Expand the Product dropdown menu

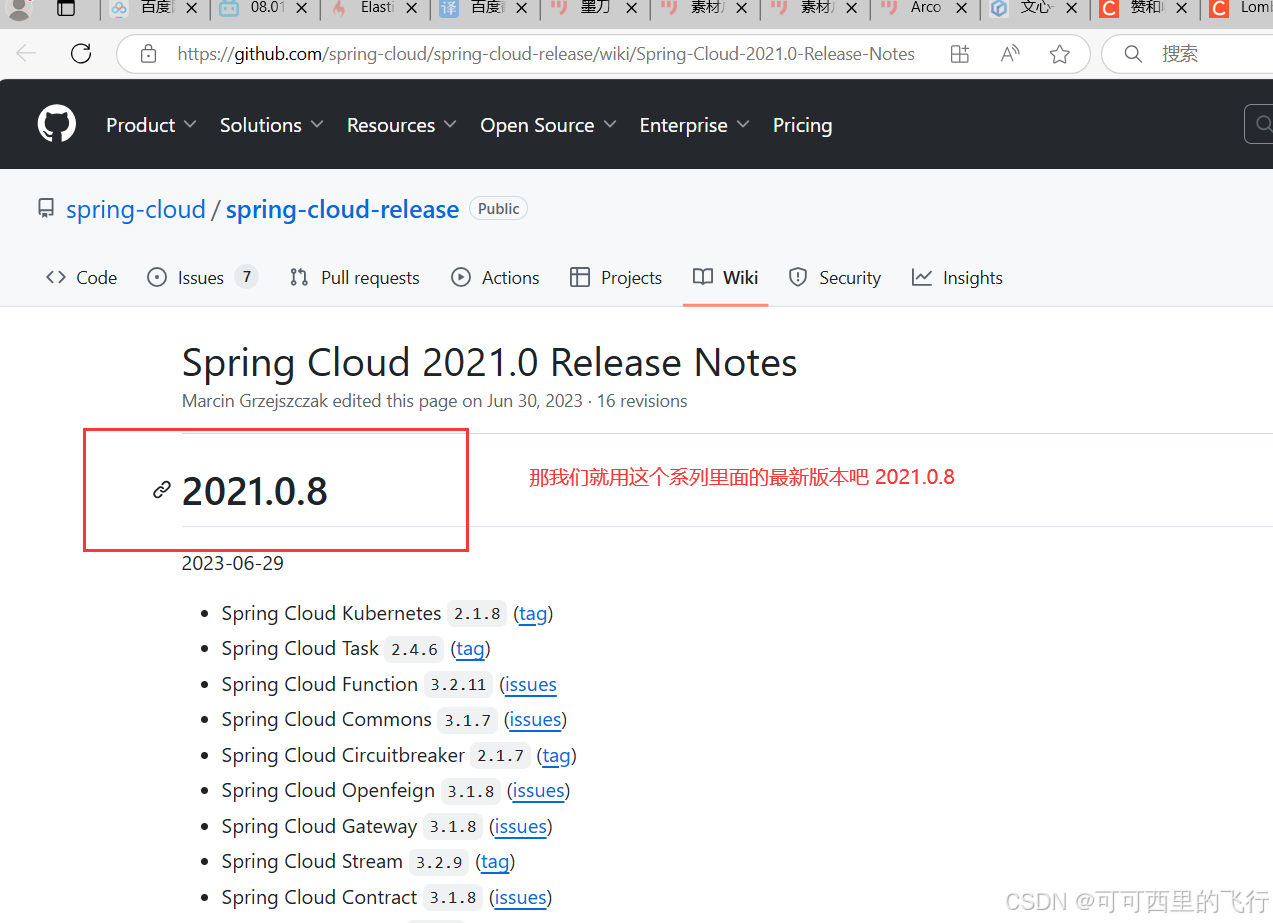click(x=152, y=125)
